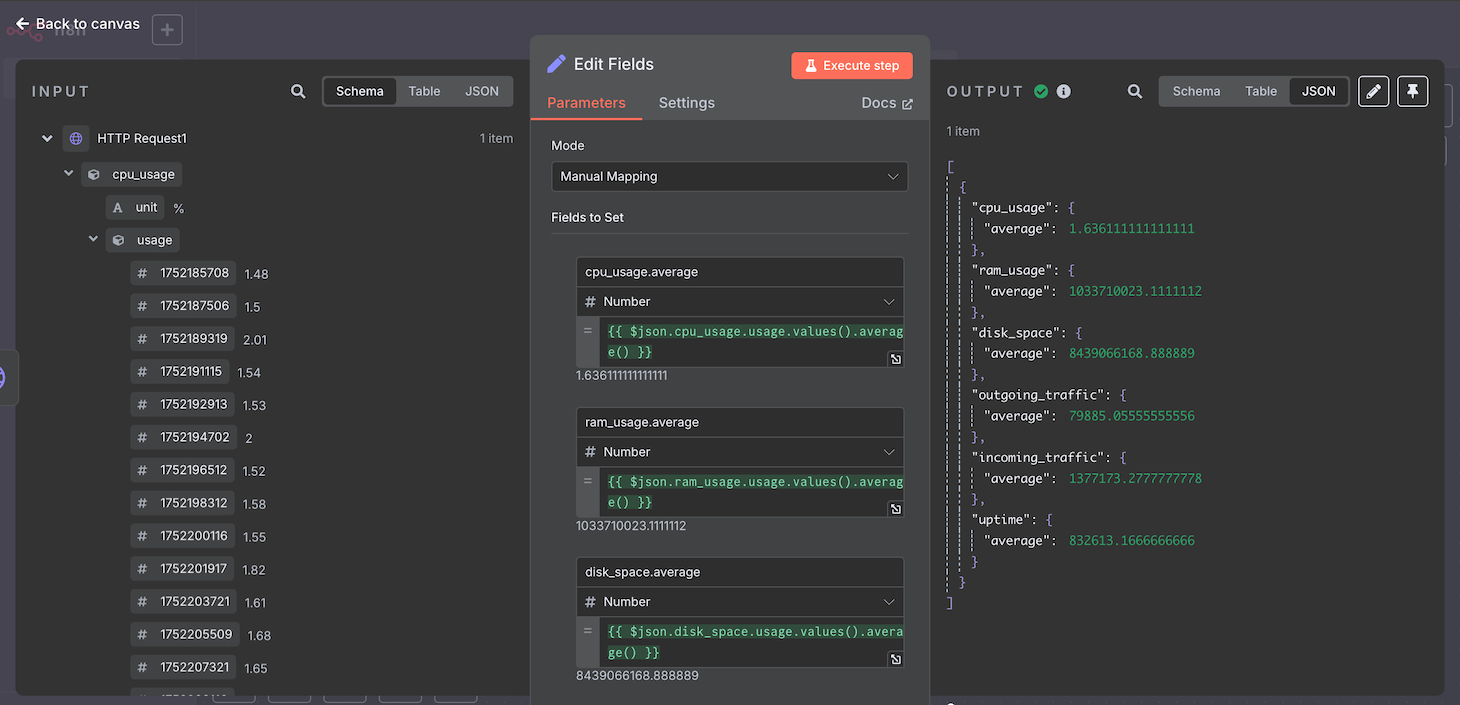Collapse the HTTP Request1 tree node
This screenshot has width=1460, height=705.
[x=47, y=139]
